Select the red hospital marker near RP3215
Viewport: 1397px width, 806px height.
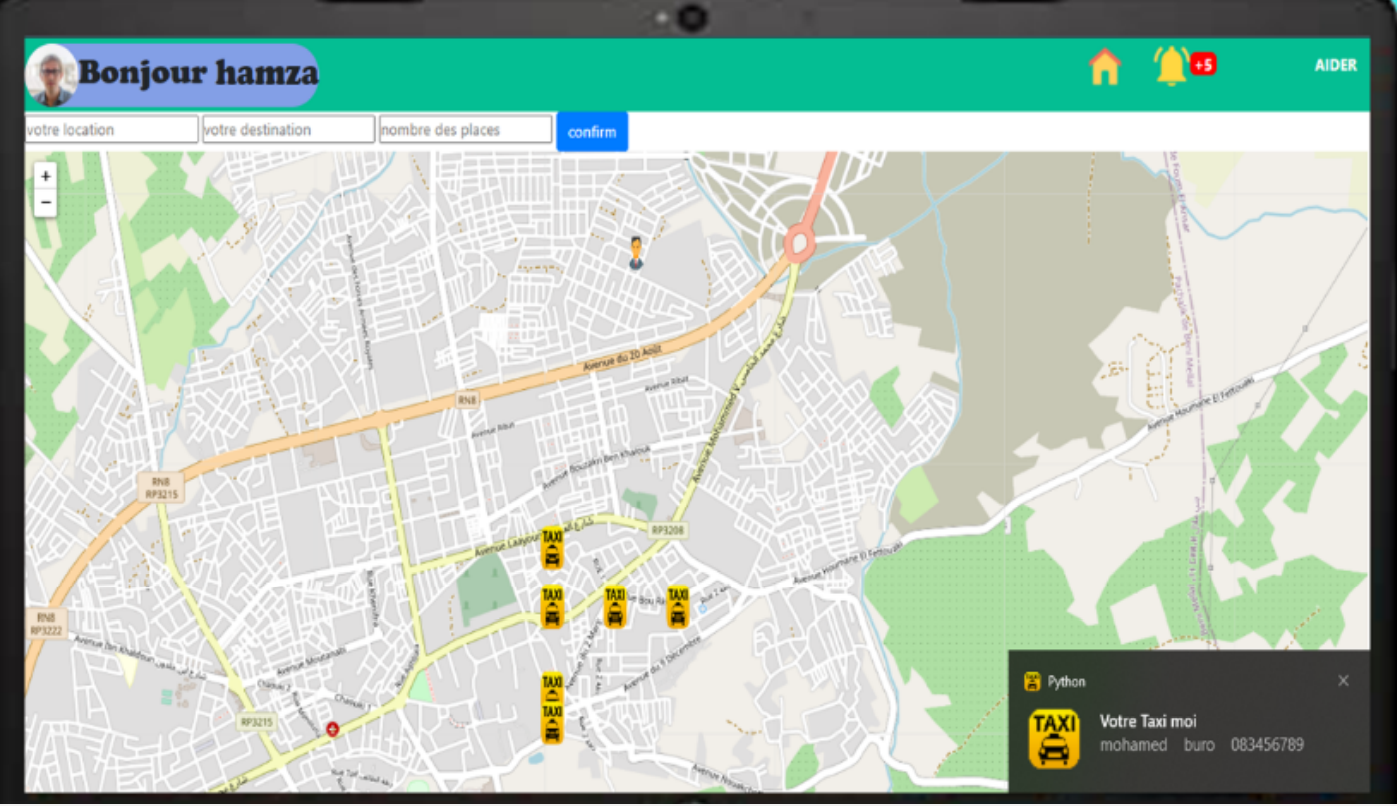[x=332, y=727]
